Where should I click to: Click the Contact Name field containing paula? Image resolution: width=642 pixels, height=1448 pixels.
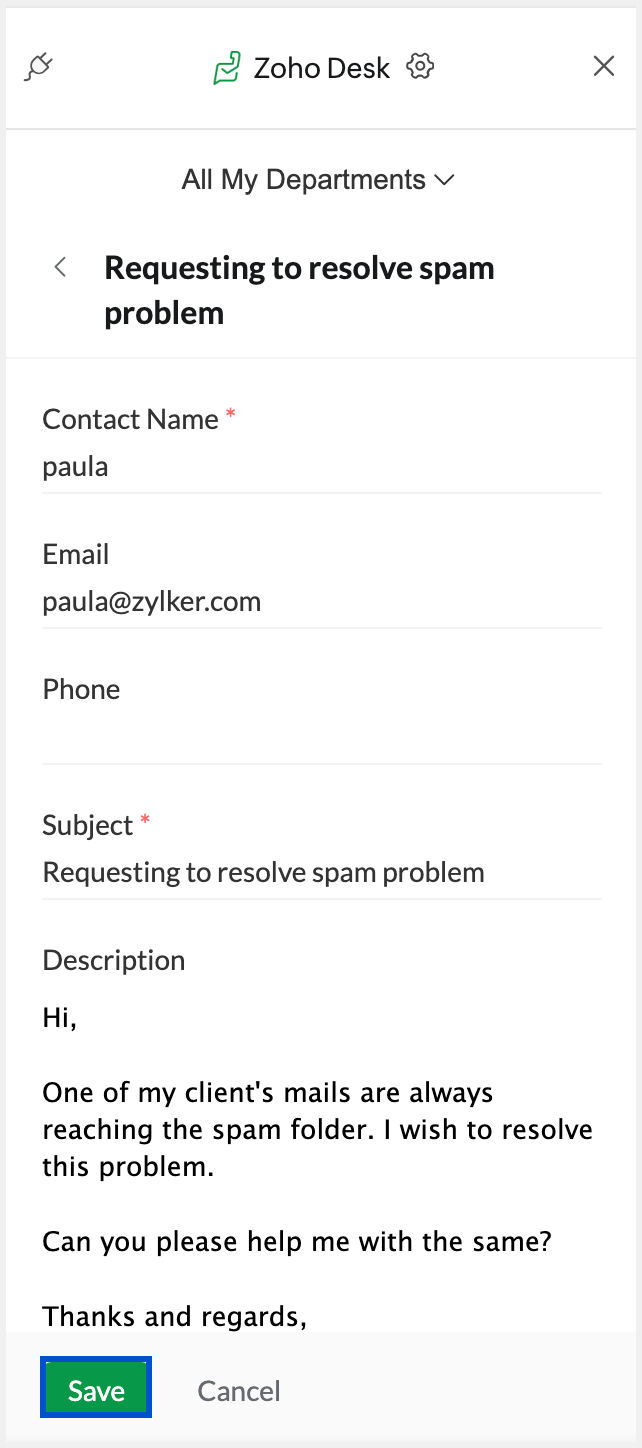pyautogui.click(x=321, y=467)
